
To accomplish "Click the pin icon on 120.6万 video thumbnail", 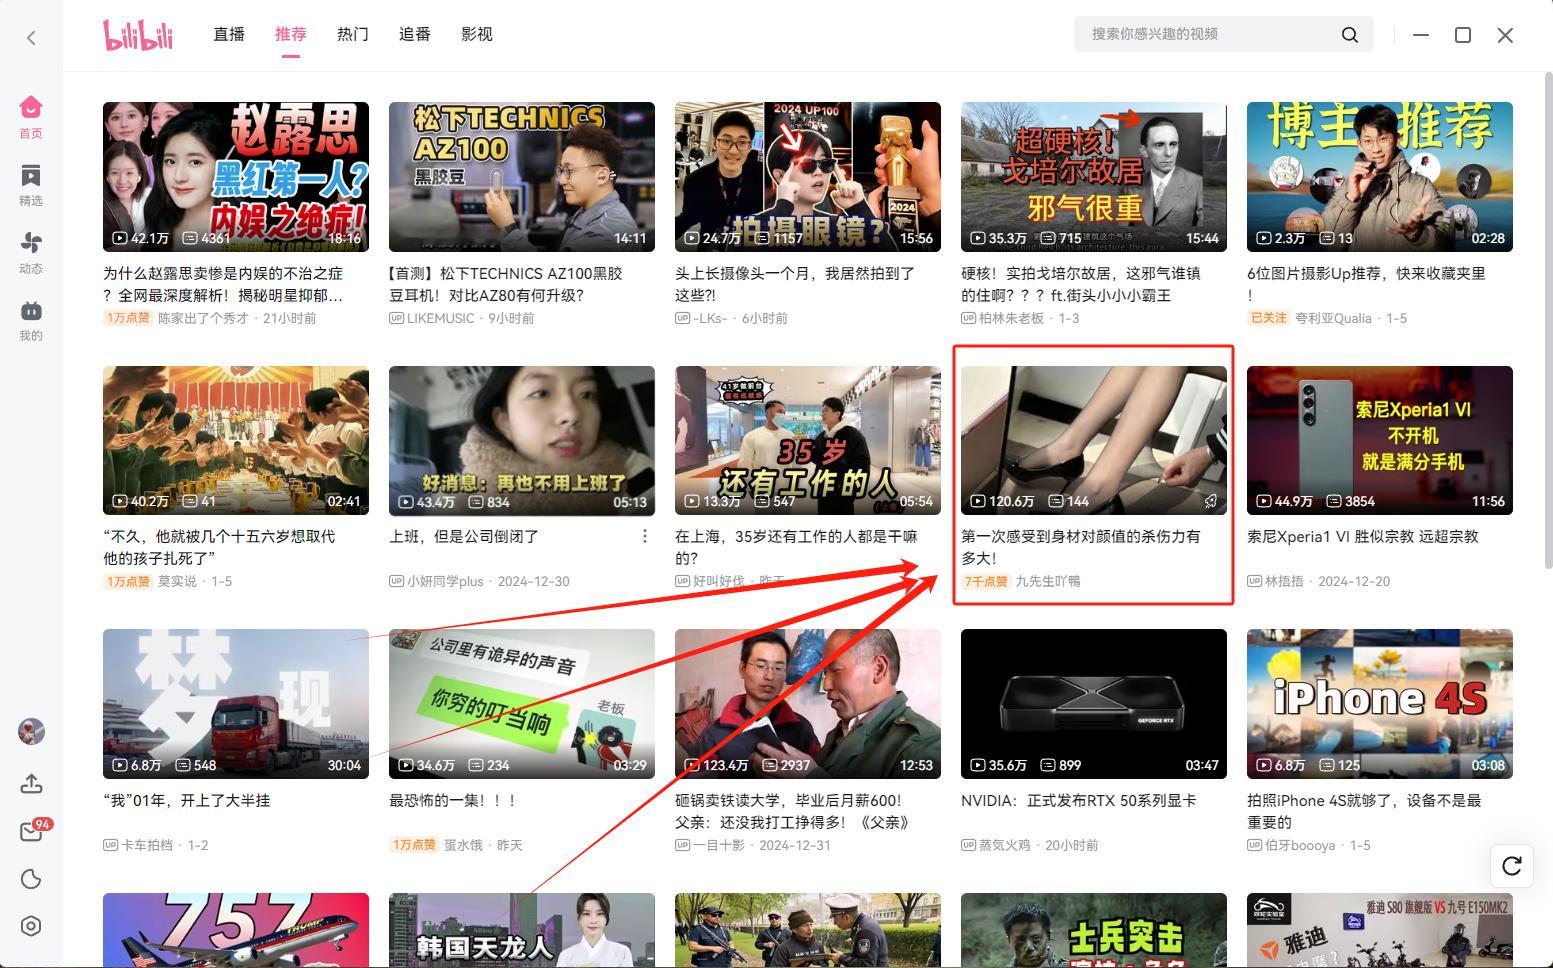I will tap(1210, 501).
